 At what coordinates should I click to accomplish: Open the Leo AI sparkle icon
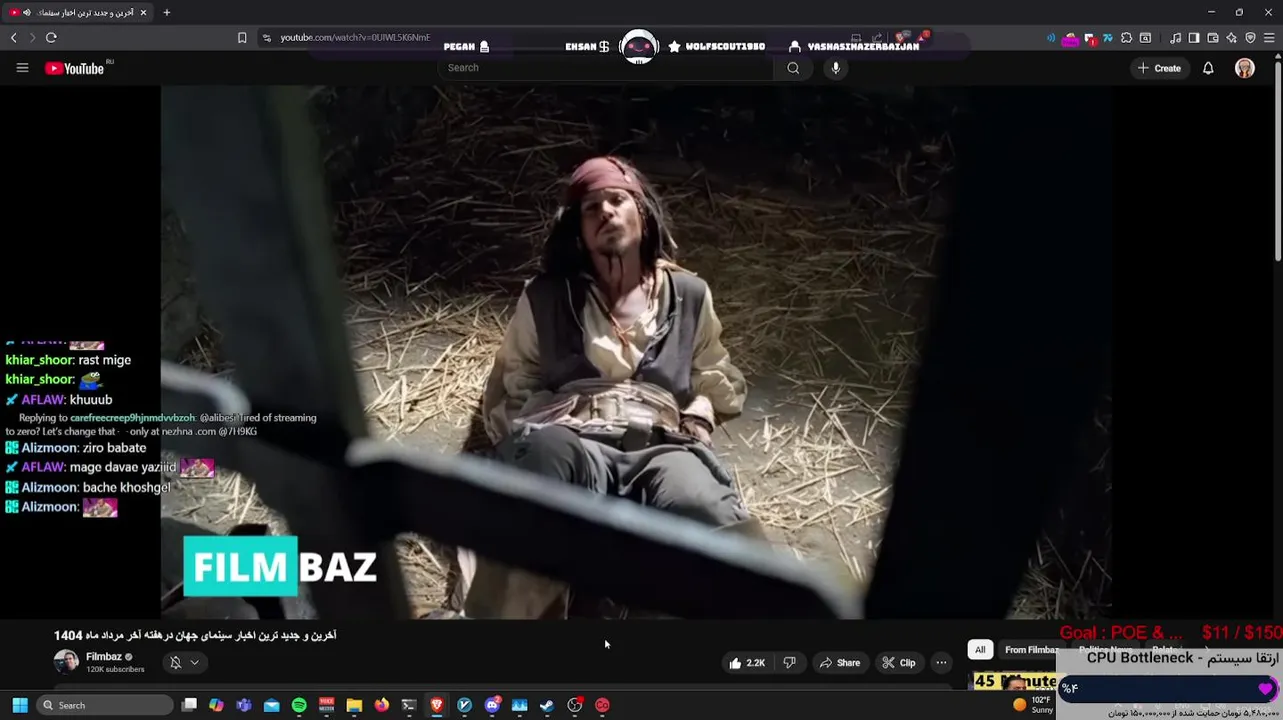[x=1231, y=38]
